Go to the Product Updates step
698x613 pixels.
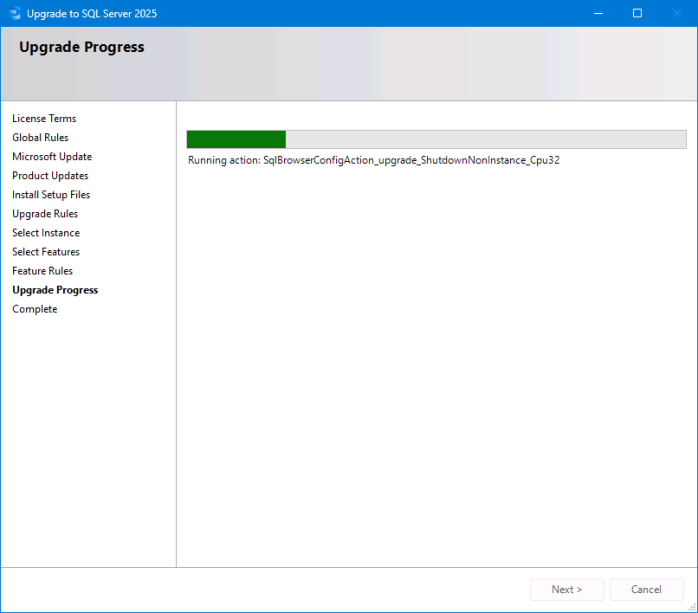click(x=50, y=176)
